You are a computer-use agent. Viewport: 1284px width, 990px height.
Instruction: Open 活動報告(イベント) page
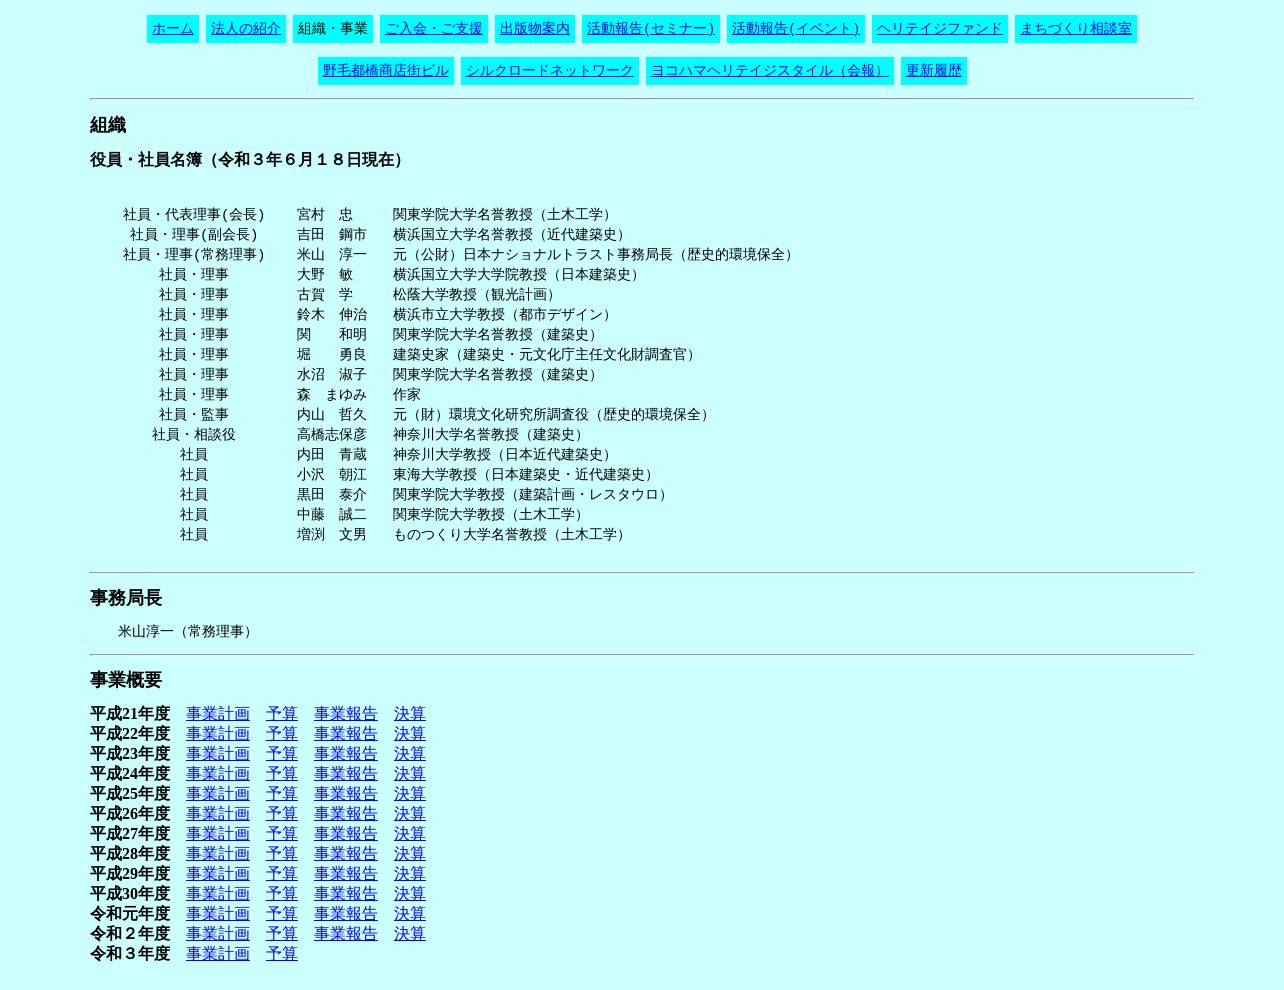pos(796,29)
